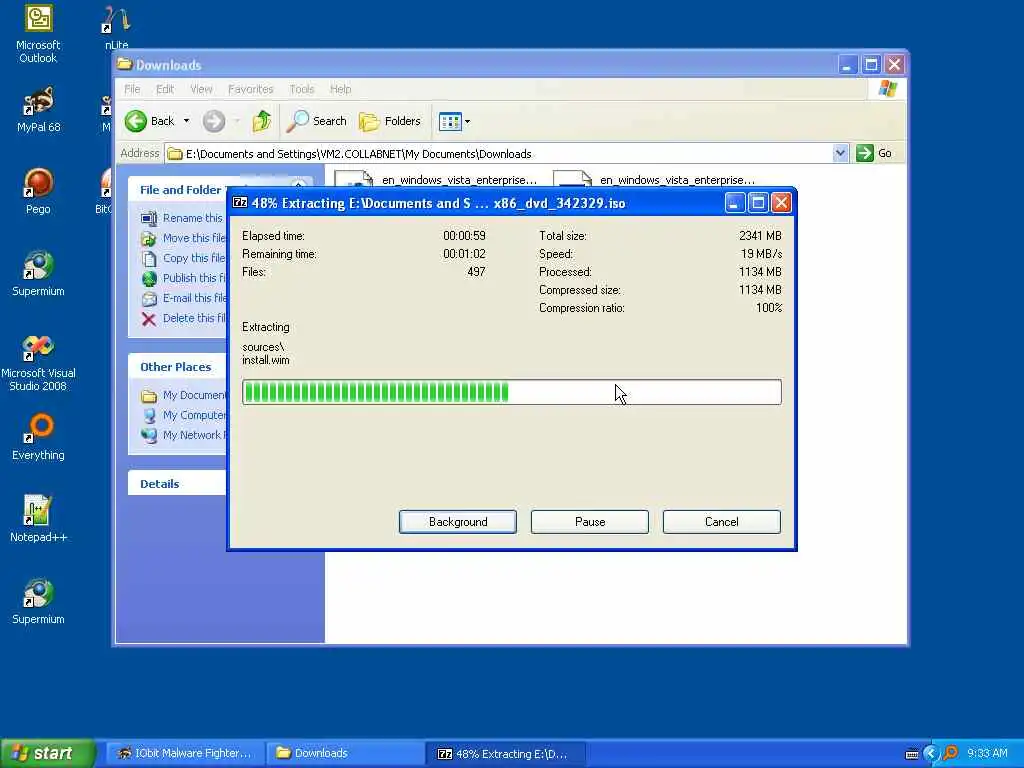Image resolution: width=1024 pixels, height=768 pixels.
Task: Click E-mail this file task
Action: click(184, 298)
